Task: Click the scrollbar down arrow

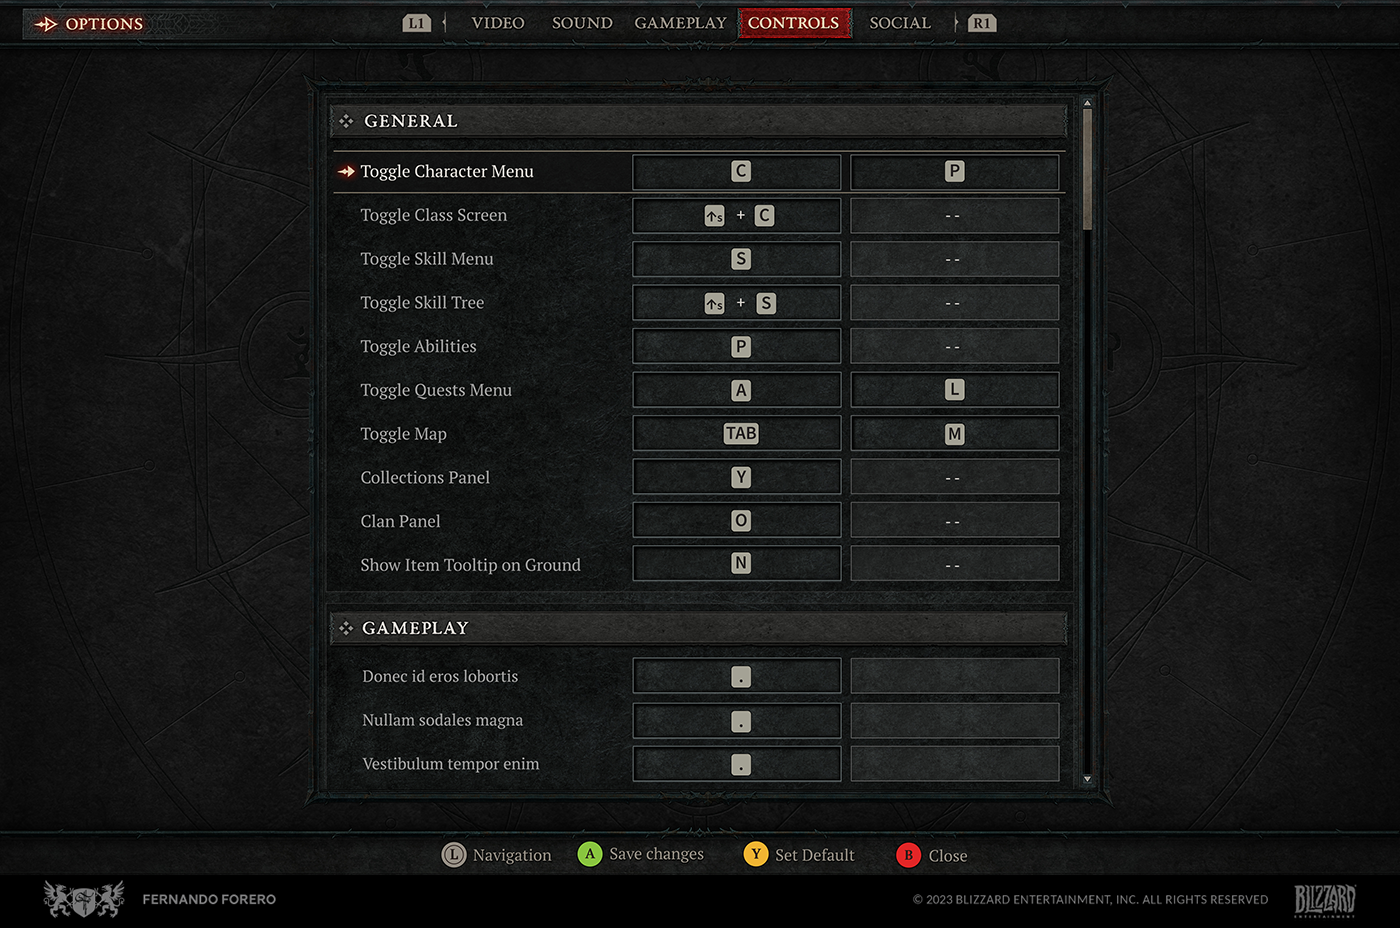Action: point(1087,779)
